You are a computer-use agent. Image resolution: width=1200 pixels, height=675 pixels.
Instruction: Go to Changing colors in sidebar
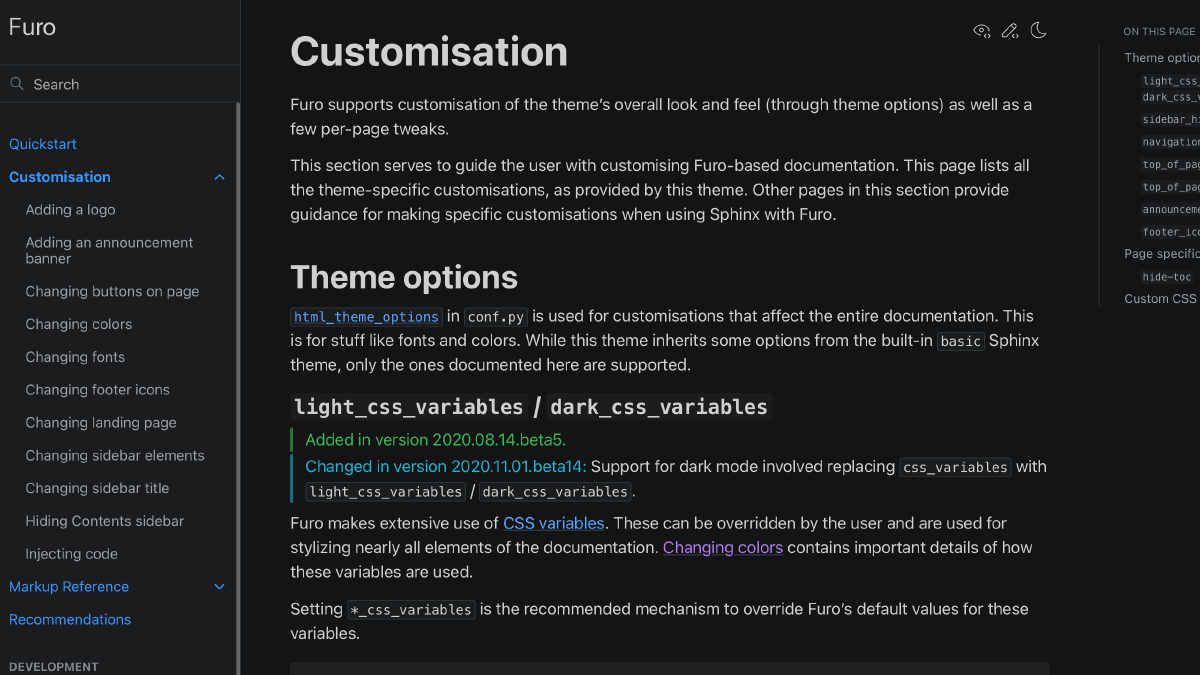coord(79,324)
